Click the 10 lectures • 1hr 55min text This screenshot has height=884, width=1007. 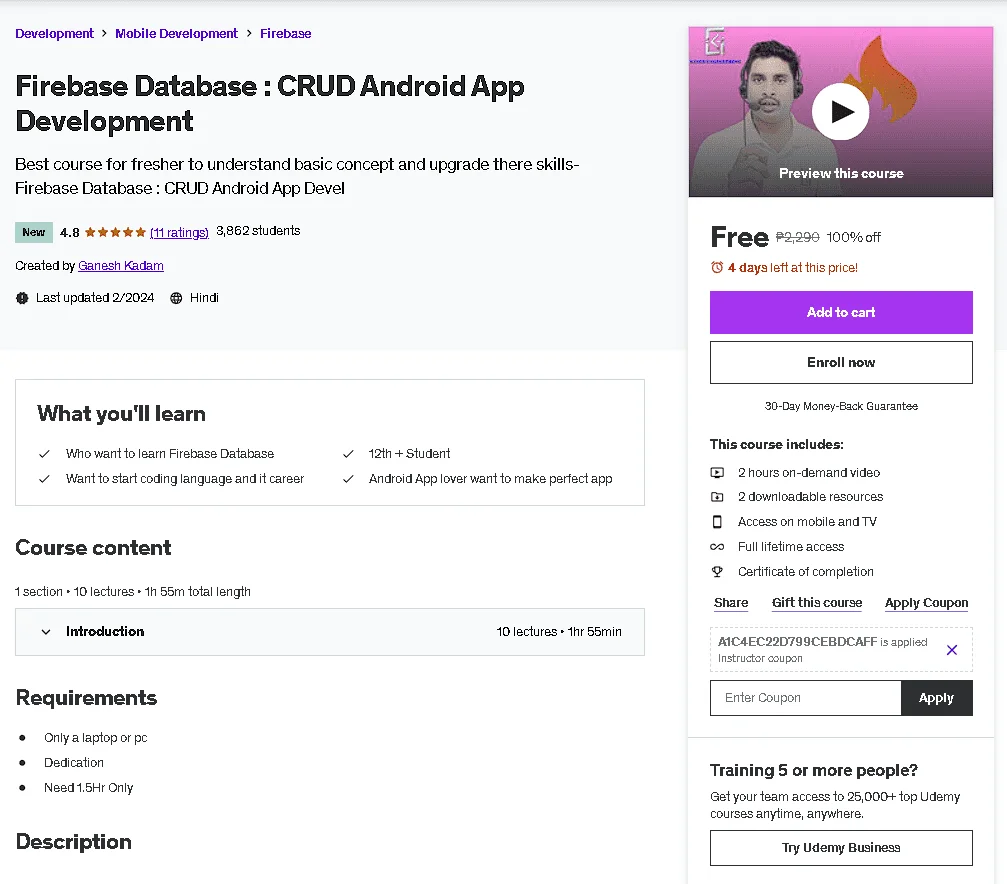click(559, 632)
